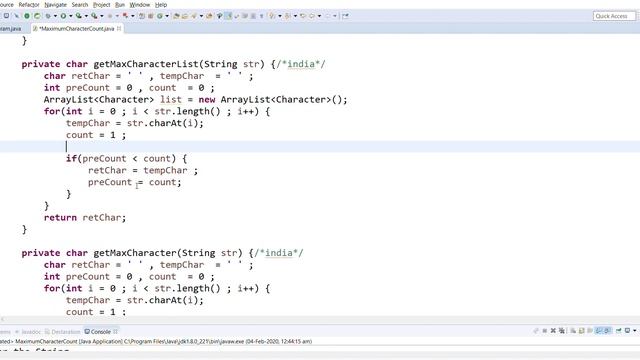Viewport: 640px width, 360px height.
Task: Click the editor horizontal scrollbar
Action: 320,319
